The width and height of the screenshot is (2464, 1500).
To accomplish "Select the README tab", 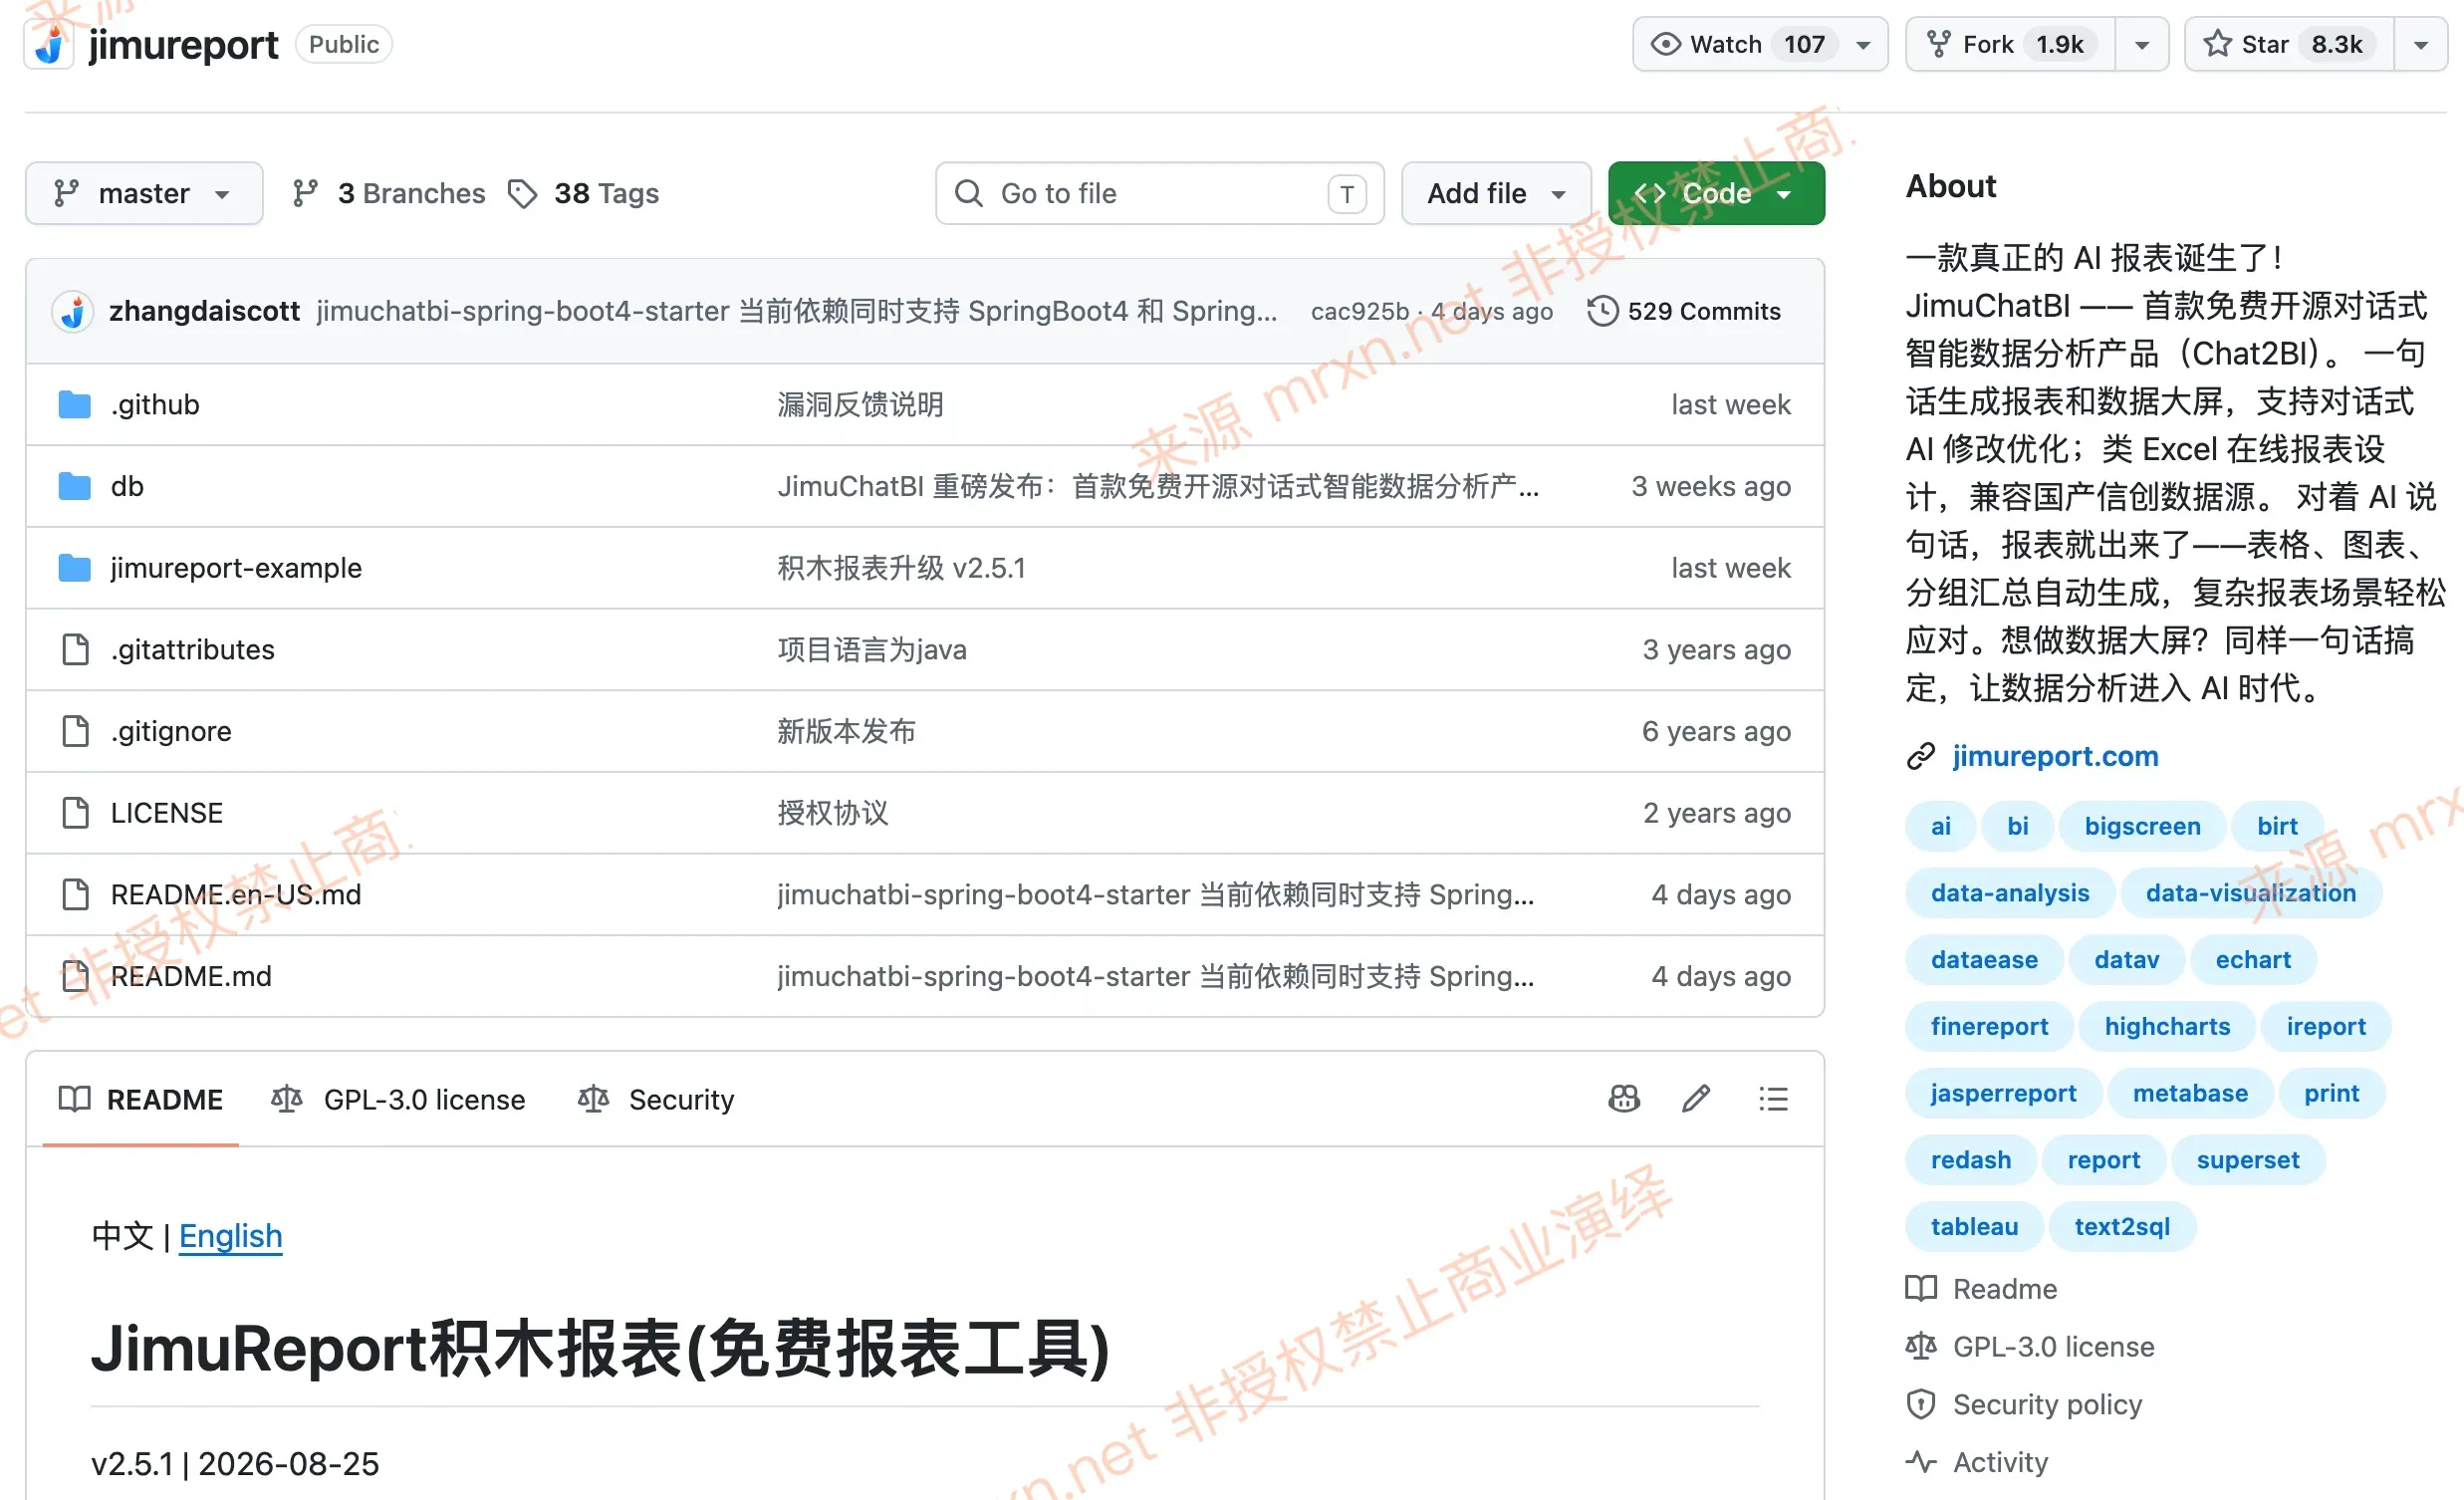I will tap(141, 1099).
